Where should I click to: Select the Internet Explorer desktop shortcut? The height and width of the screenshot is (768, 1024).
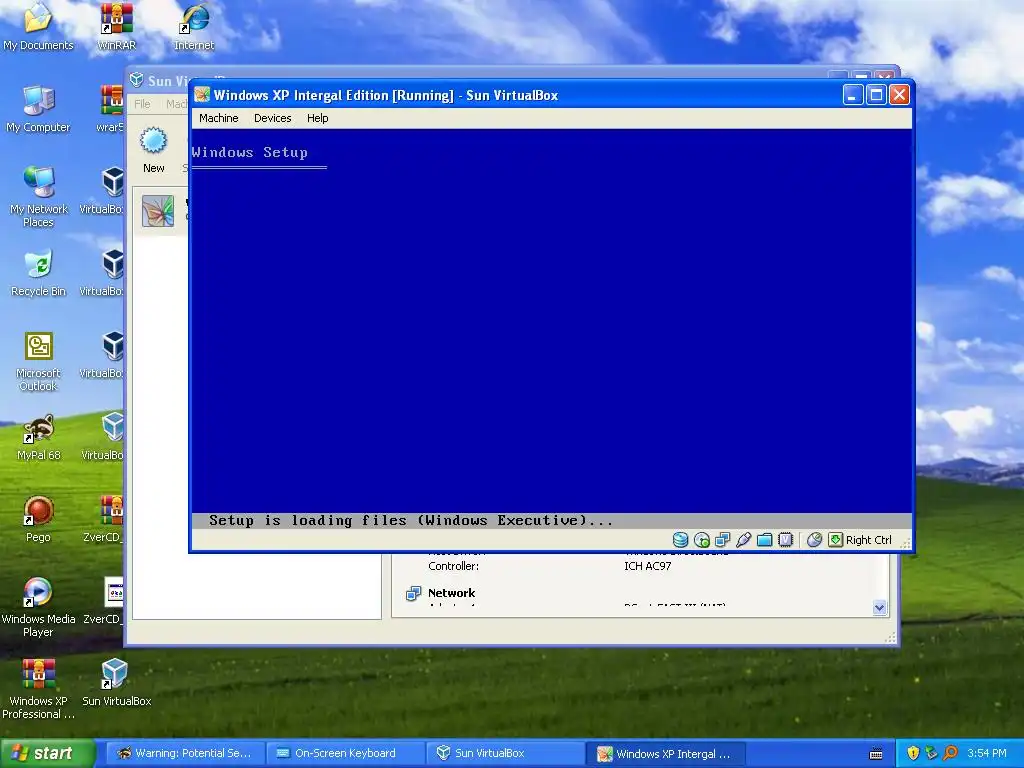point(194,26)
